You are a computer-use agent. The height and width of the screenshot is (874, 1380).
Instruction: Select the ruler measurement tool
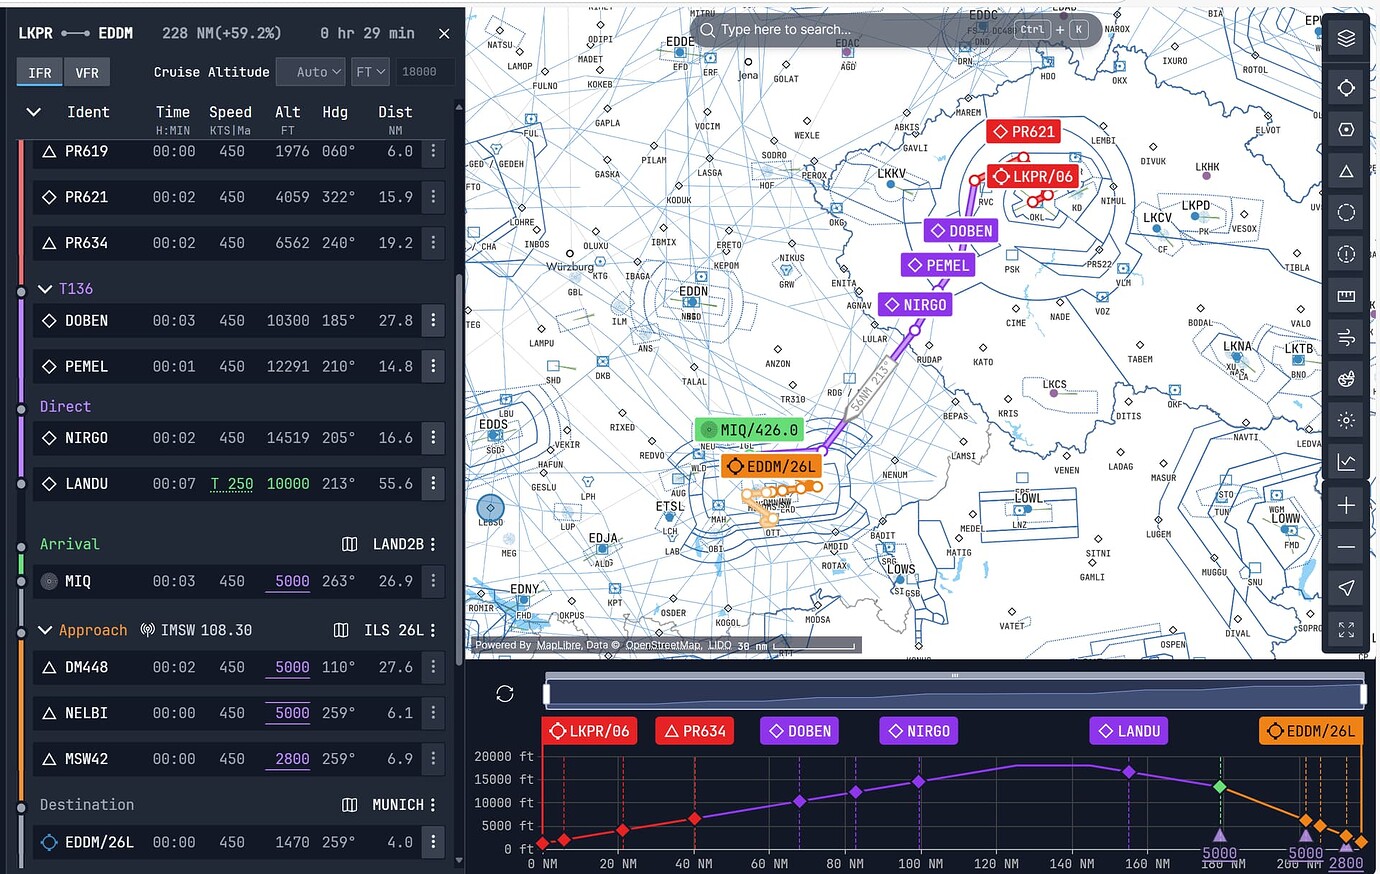[1346, 296]
